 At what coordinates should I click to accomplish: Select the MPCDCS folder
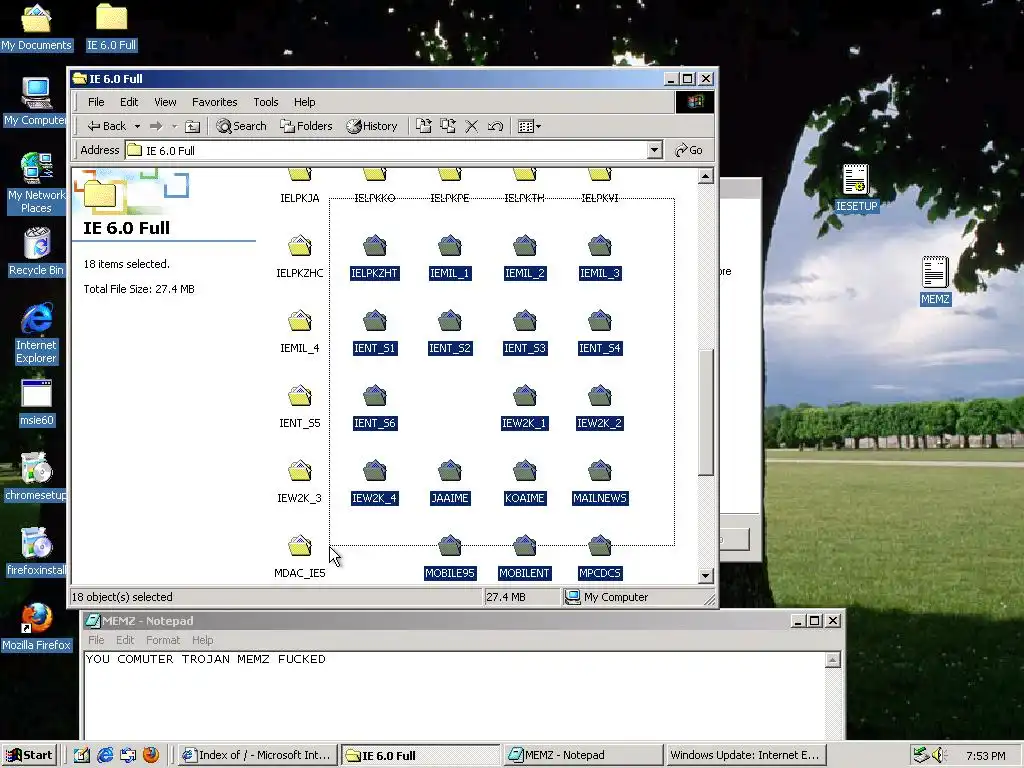coord(600,556)
